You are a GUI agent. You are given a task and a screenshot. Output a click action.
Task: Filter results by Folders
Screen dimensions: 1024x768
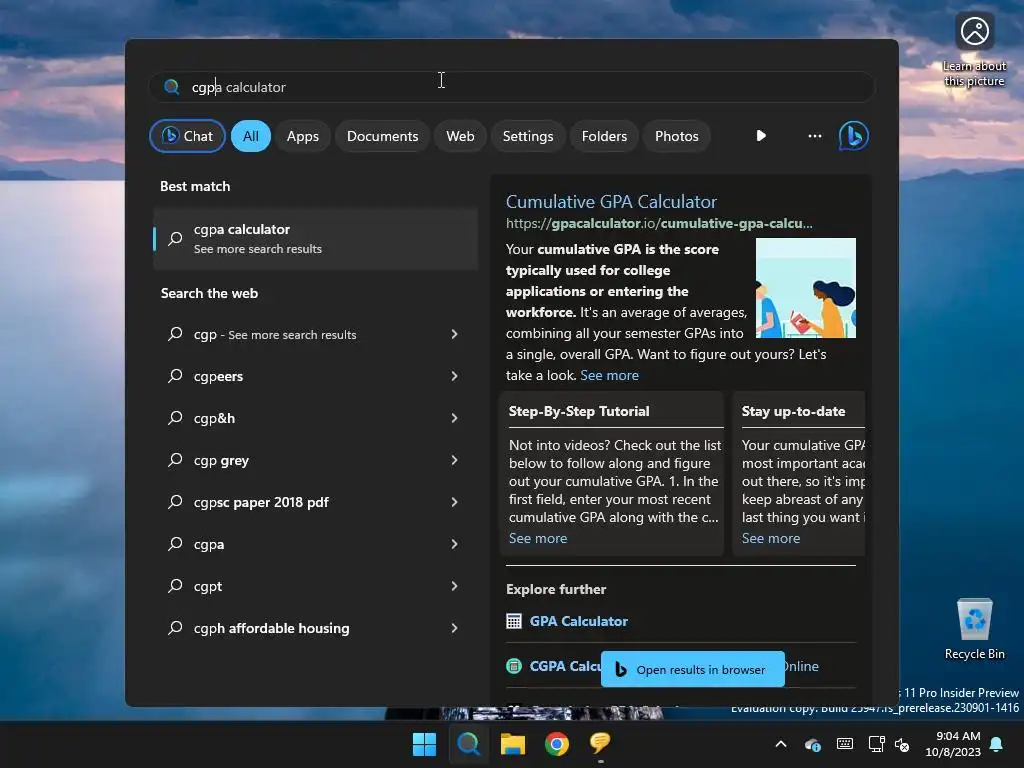[604, 136]
